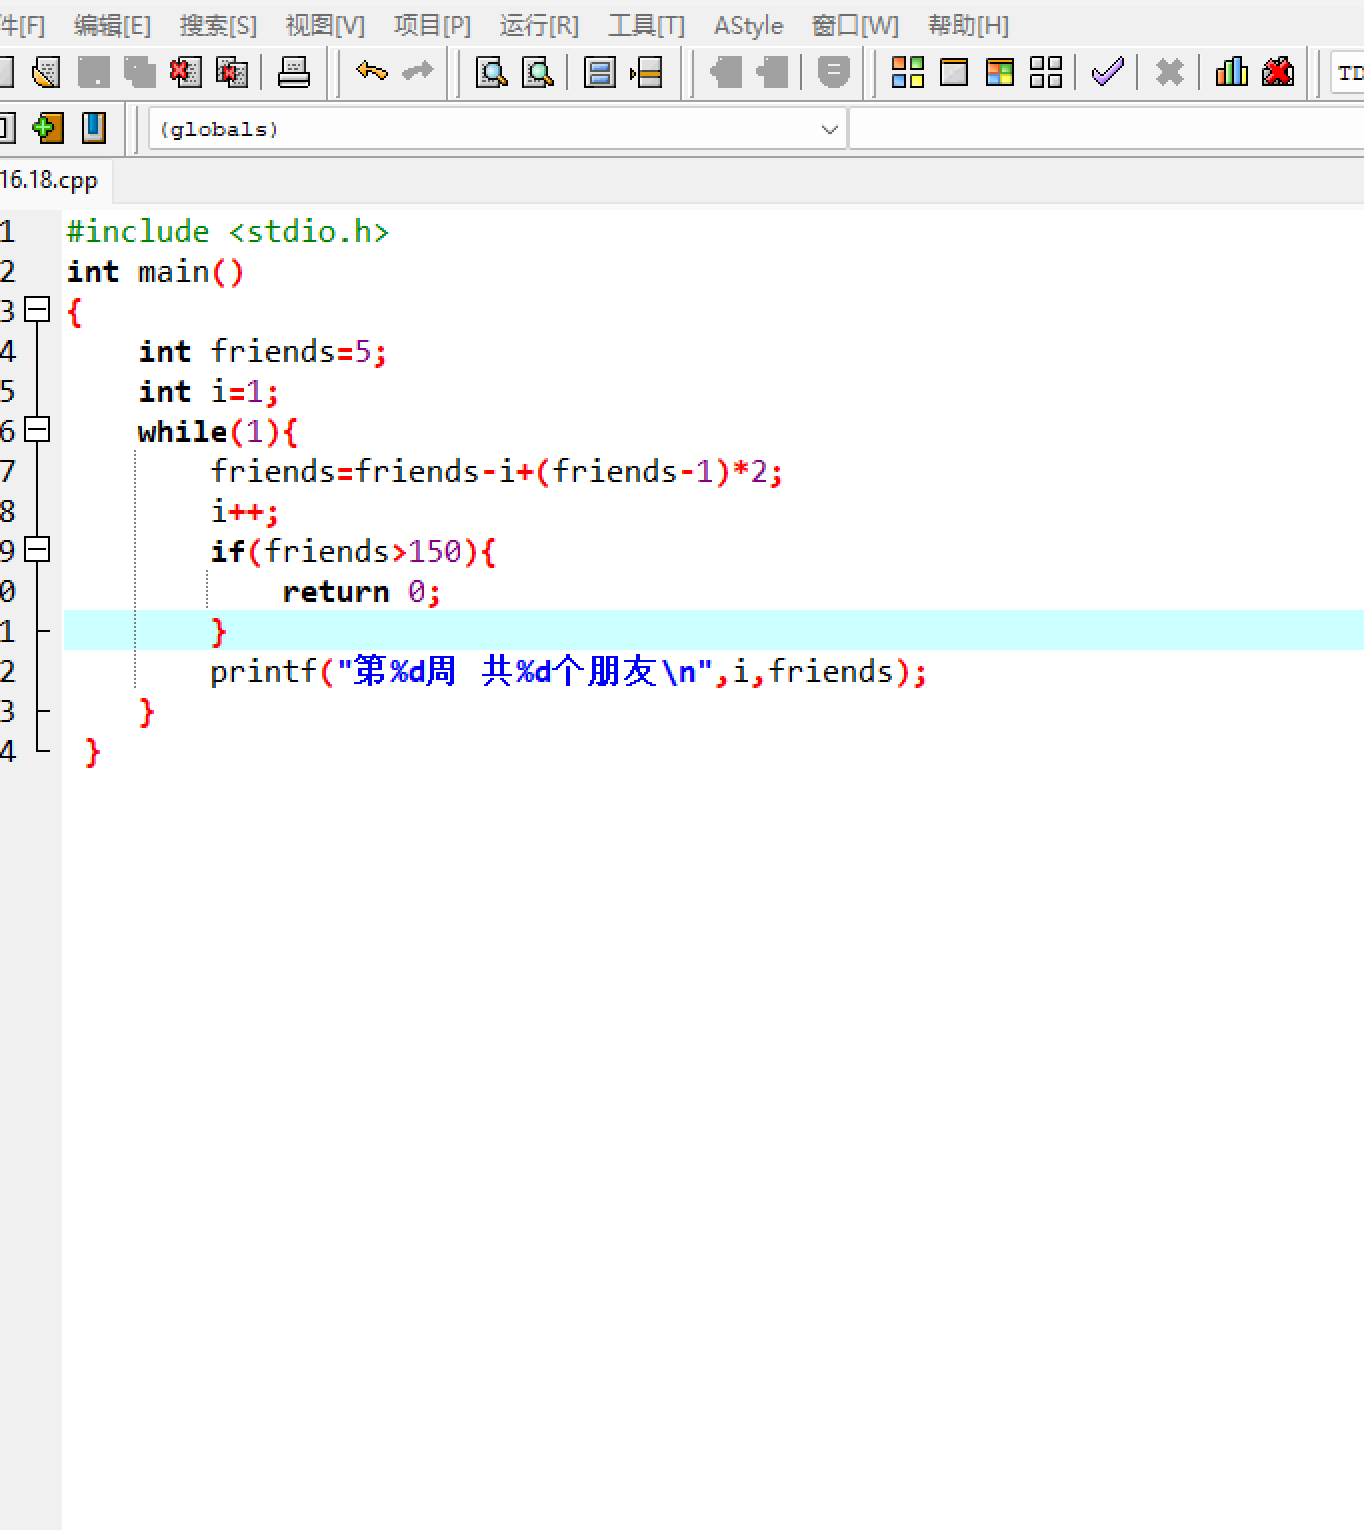Screen dimensions: 1364x1530
Task: Open Find with magnifier icon
Action: (491, 72)
